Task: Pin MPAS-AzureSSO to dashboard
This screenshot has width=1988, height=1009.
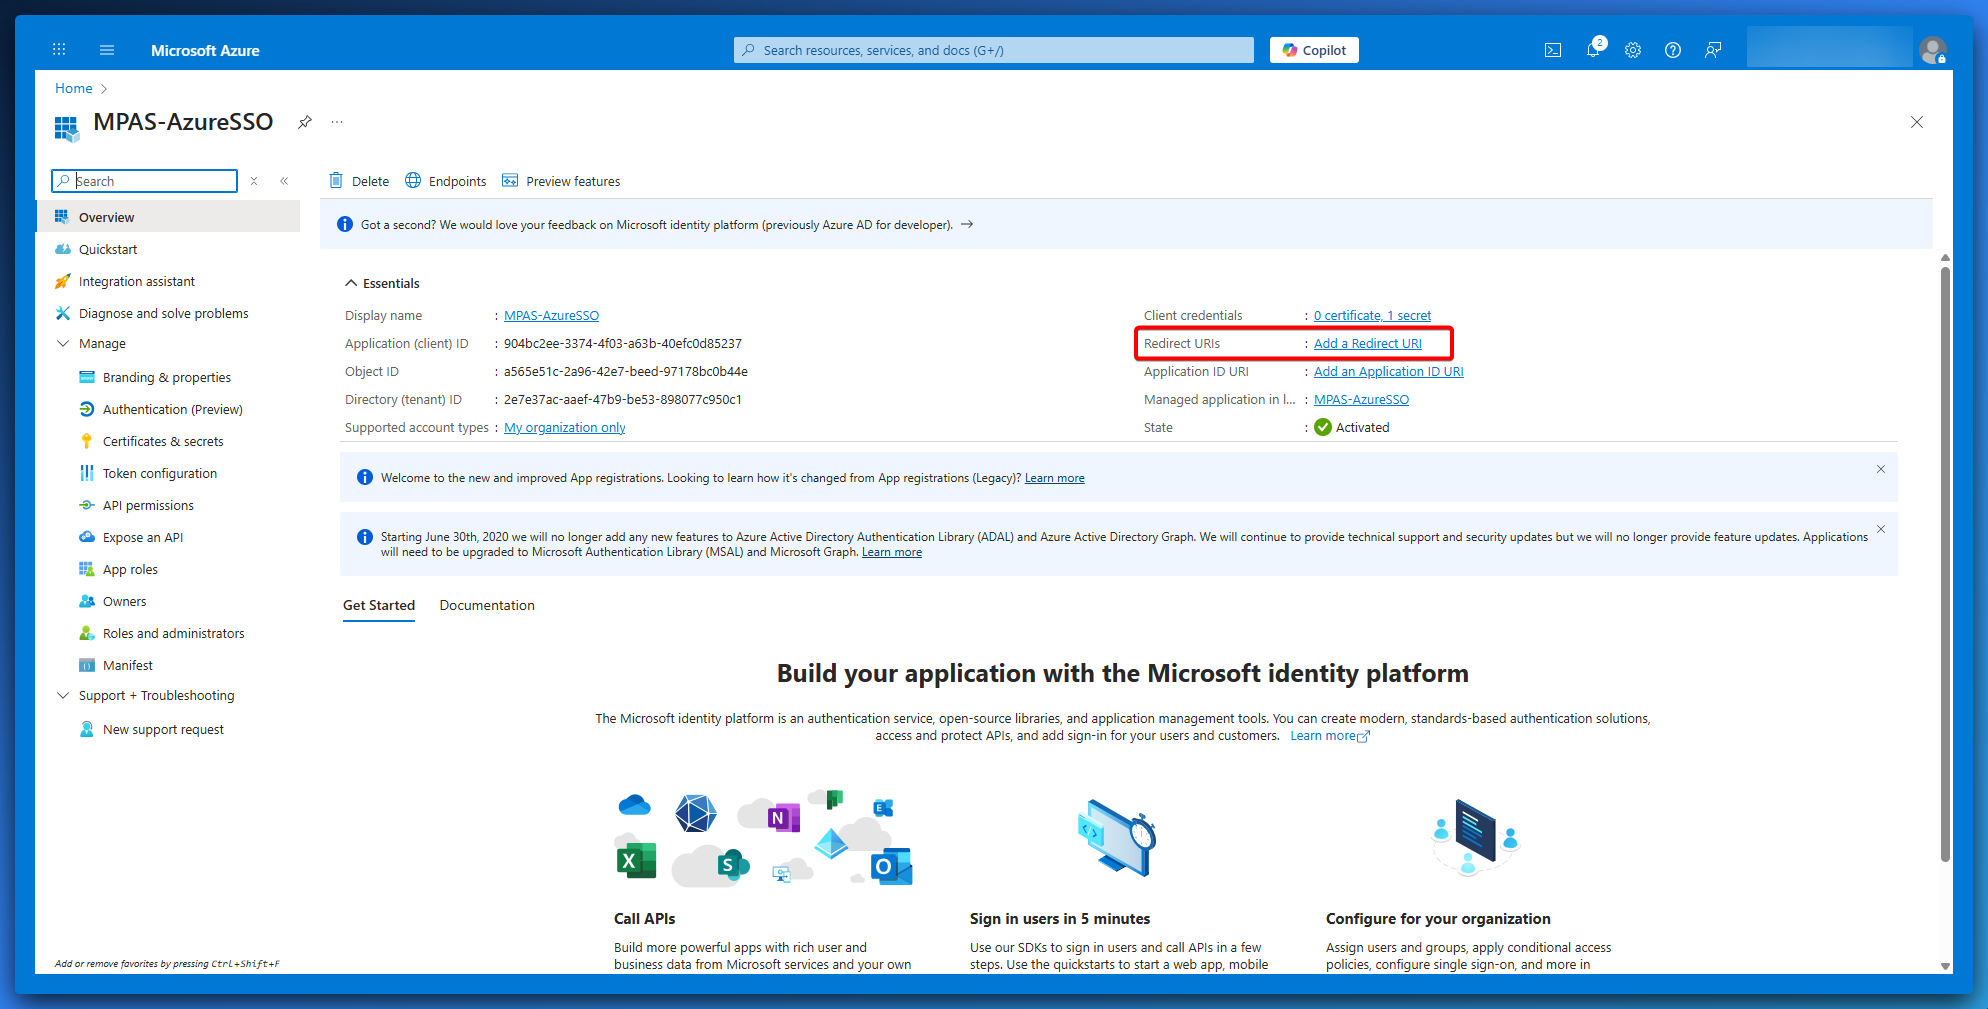Action: [305, 122]
